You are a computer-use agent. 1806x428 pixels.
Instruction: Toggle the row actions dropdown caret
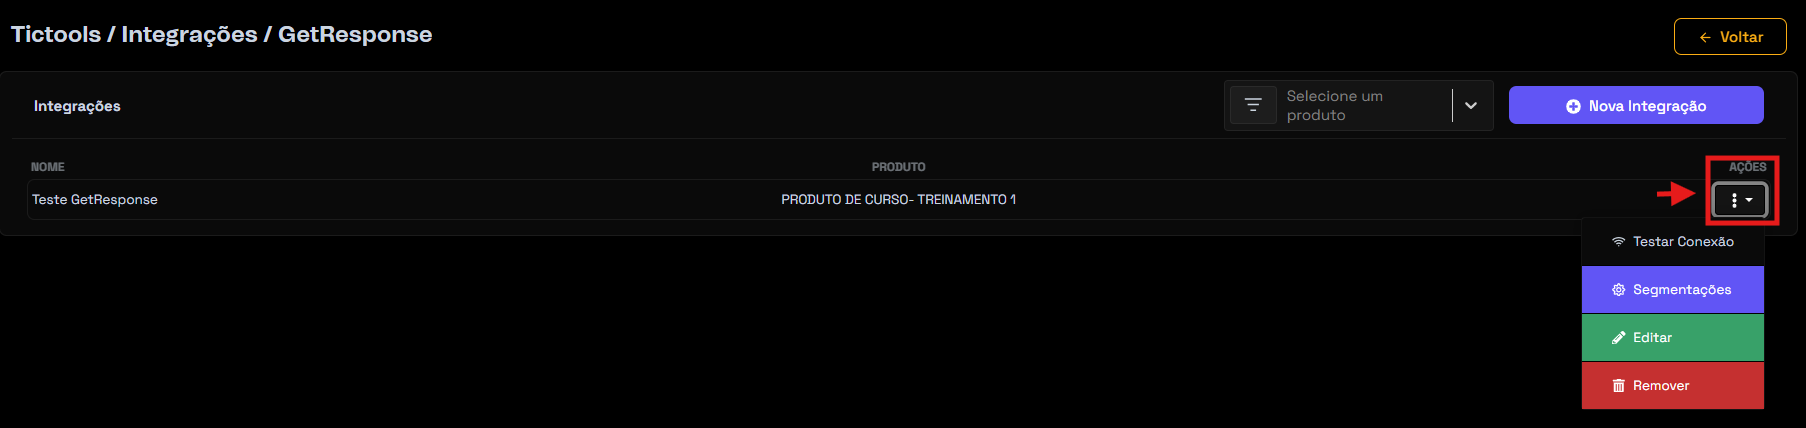click(1749, 200)
